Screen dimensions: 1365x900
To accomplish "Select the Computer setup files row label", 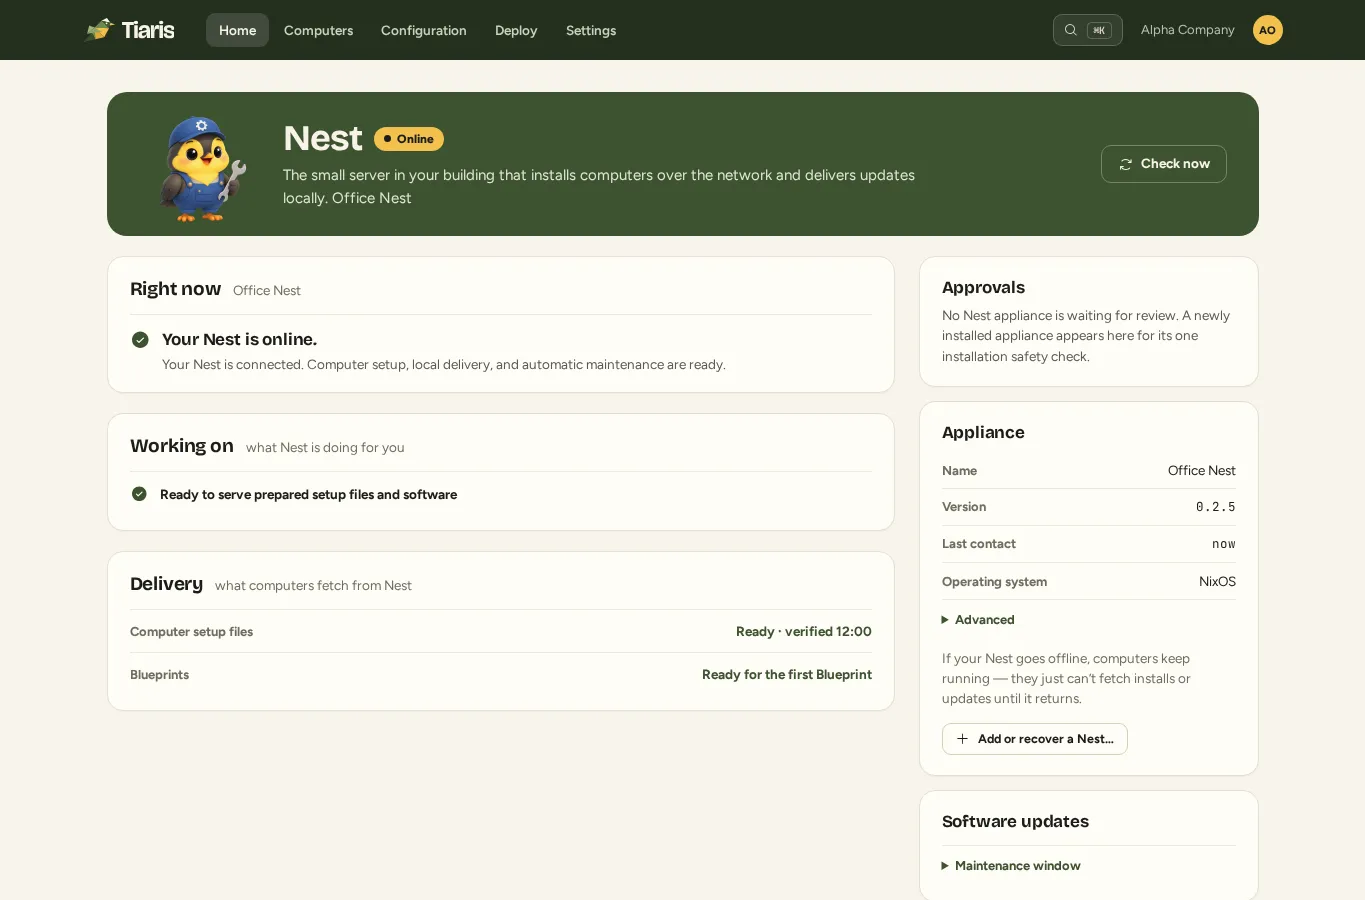I will coord(191,632).
